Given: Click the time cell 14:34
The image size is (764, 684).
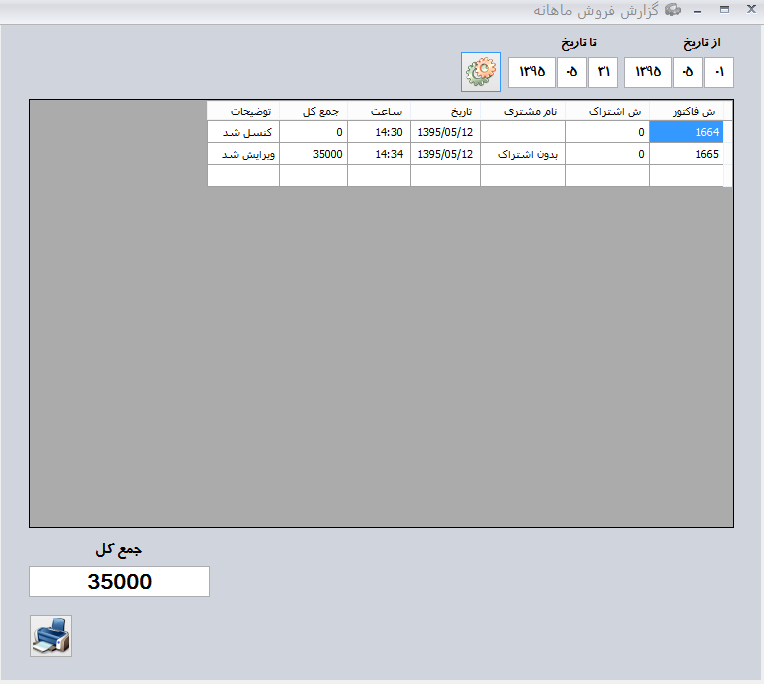Looking at the screenshot, I should pos(379,154).
